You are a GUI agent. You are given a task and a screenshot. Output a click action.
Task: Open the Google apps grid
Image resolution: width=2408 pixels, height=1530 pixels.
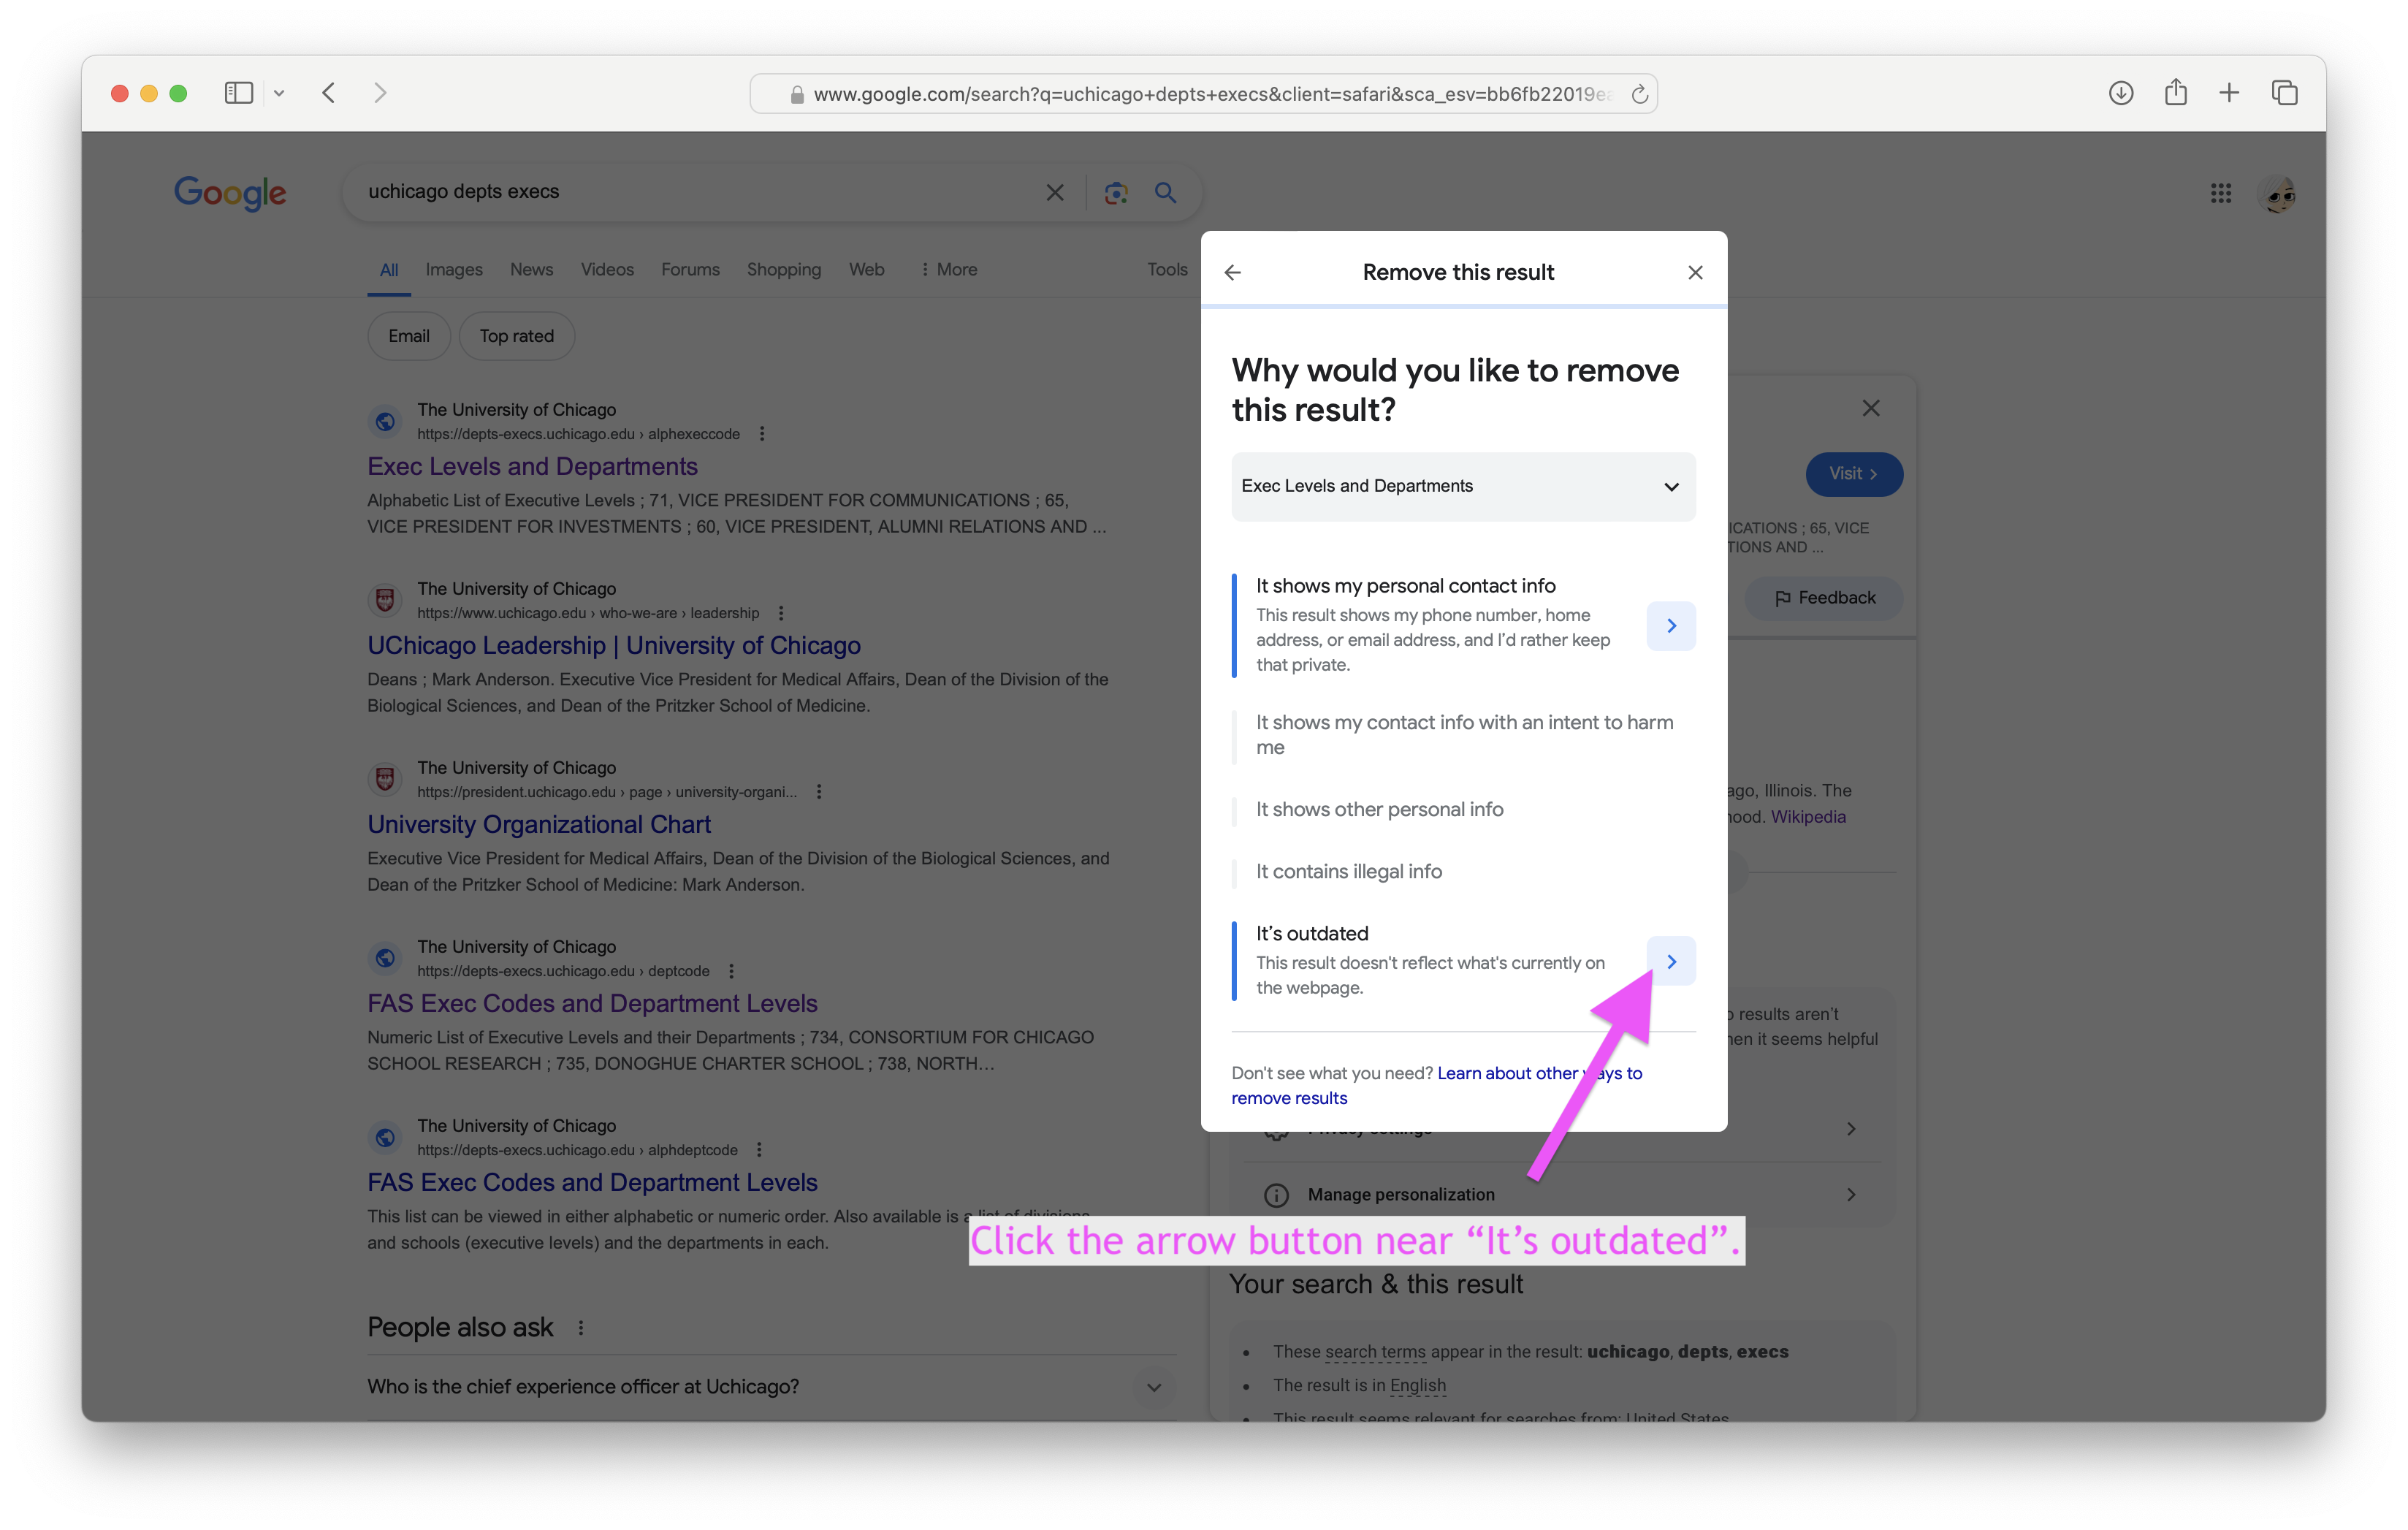coord(2221,193)
